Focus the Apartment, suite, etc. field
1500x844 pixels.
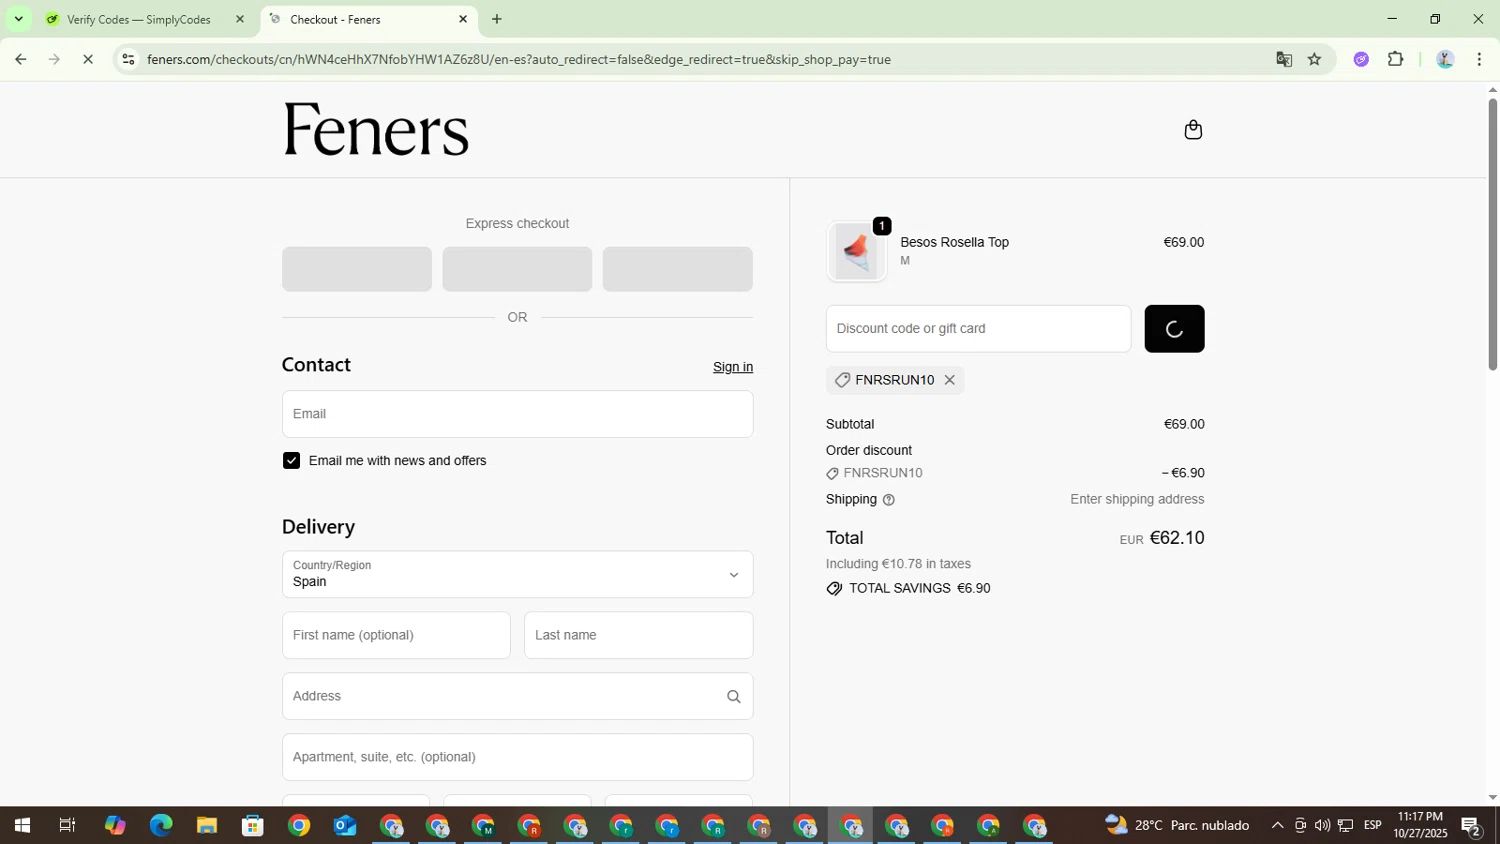pos(517,757)
